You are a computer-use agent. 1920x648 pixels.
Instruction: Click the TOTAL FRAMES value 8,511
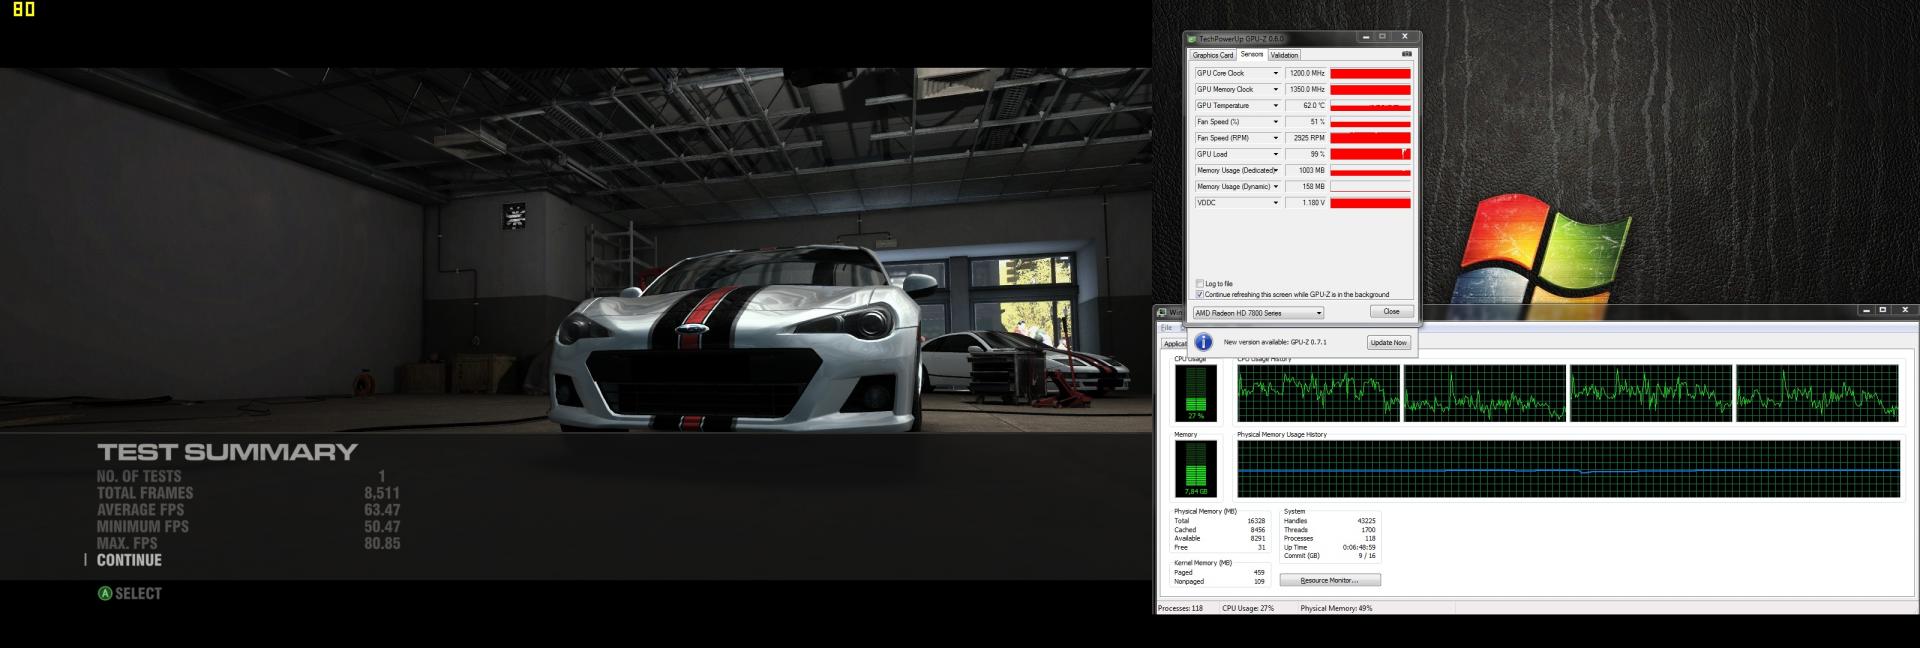(382, 493)
